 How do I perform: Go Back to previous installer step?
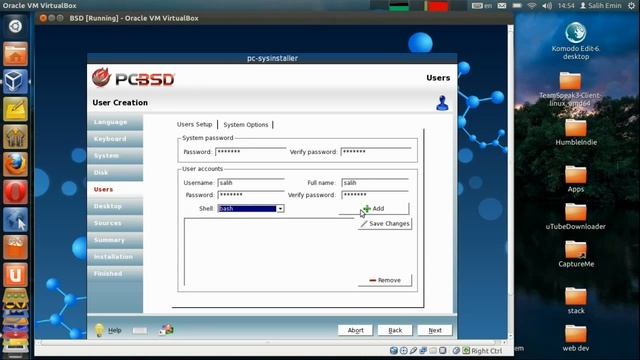point(395,330)
